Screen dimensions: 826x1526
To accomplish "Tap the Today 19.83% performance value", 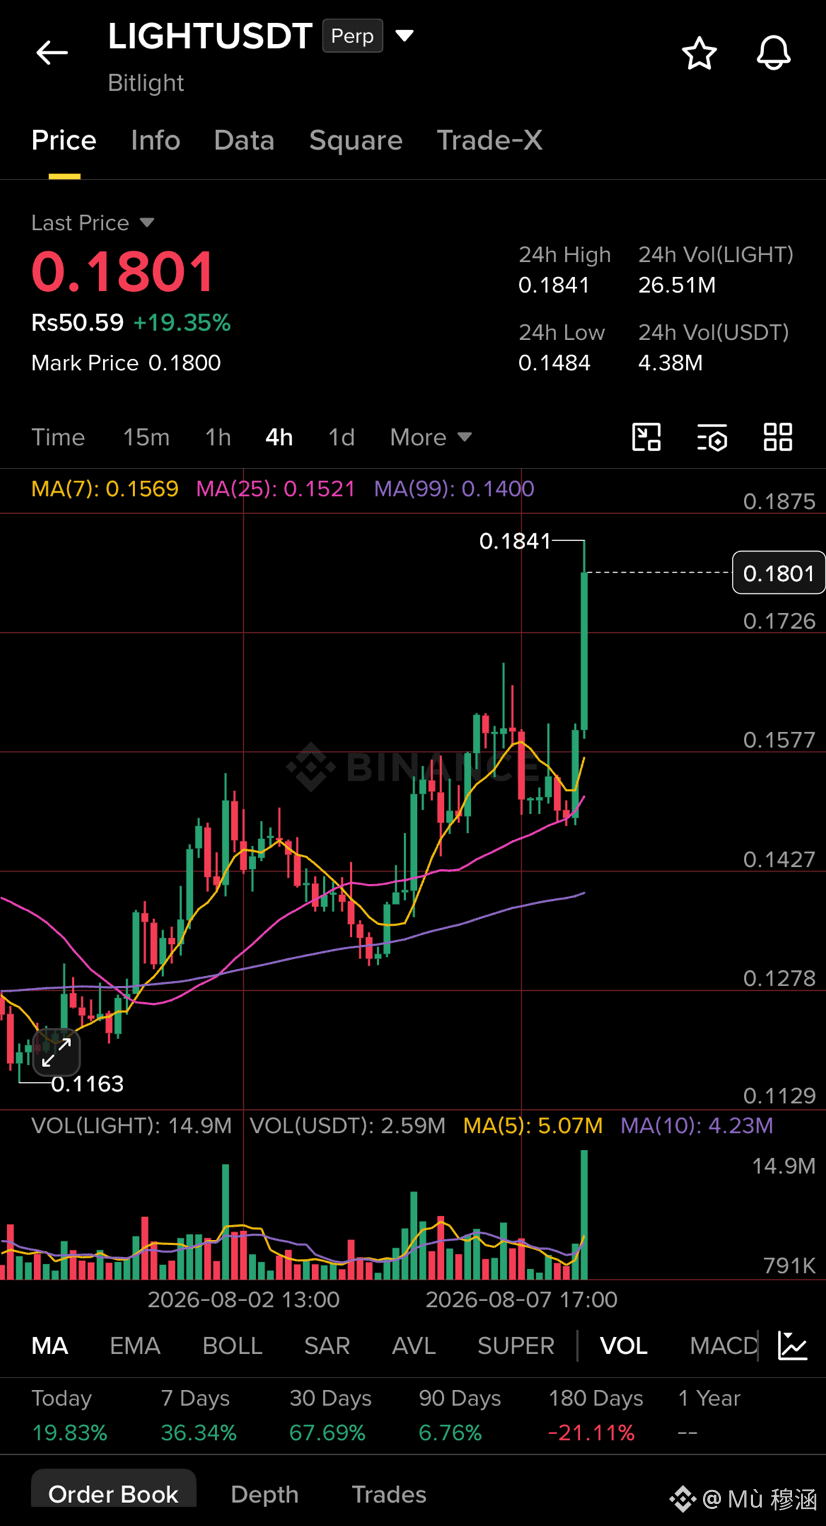I will 69,1433.
